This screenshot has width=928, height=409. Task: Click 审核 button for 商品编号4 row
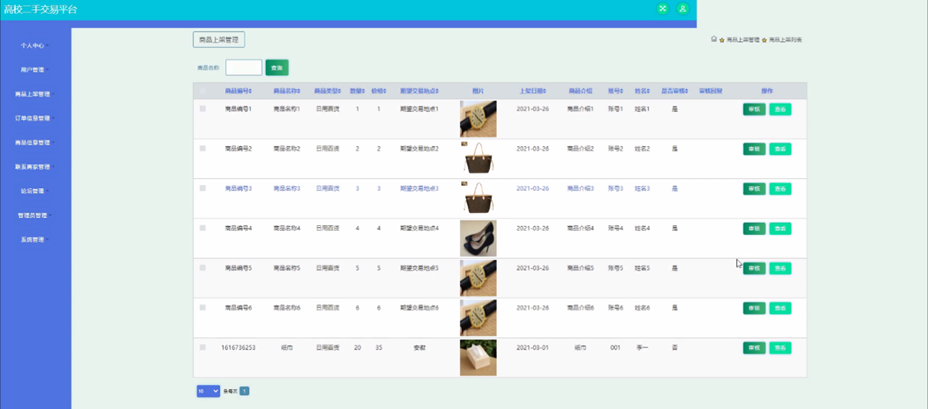click(754, 228)
